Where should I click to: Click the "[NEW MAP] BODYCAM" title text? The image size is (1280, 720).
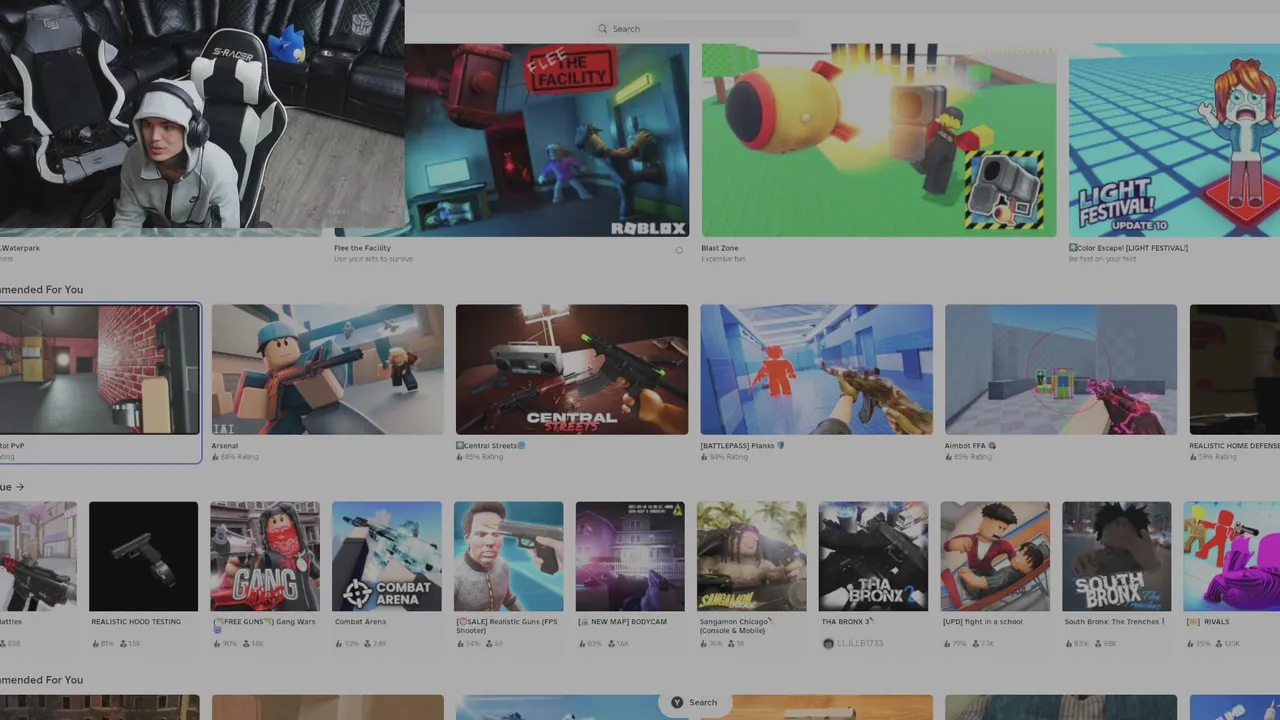(x=622, y=622)
